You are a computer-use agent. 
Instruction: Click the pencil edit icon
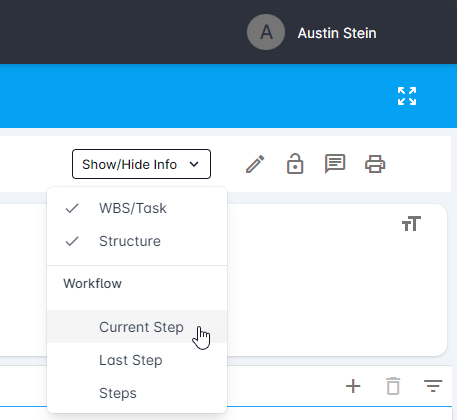255,164
